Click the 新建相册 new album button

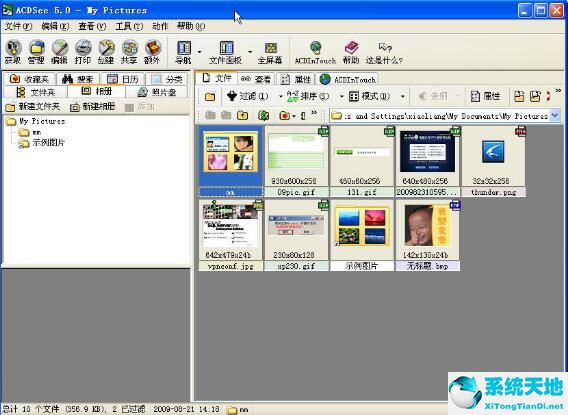[92, 106]
